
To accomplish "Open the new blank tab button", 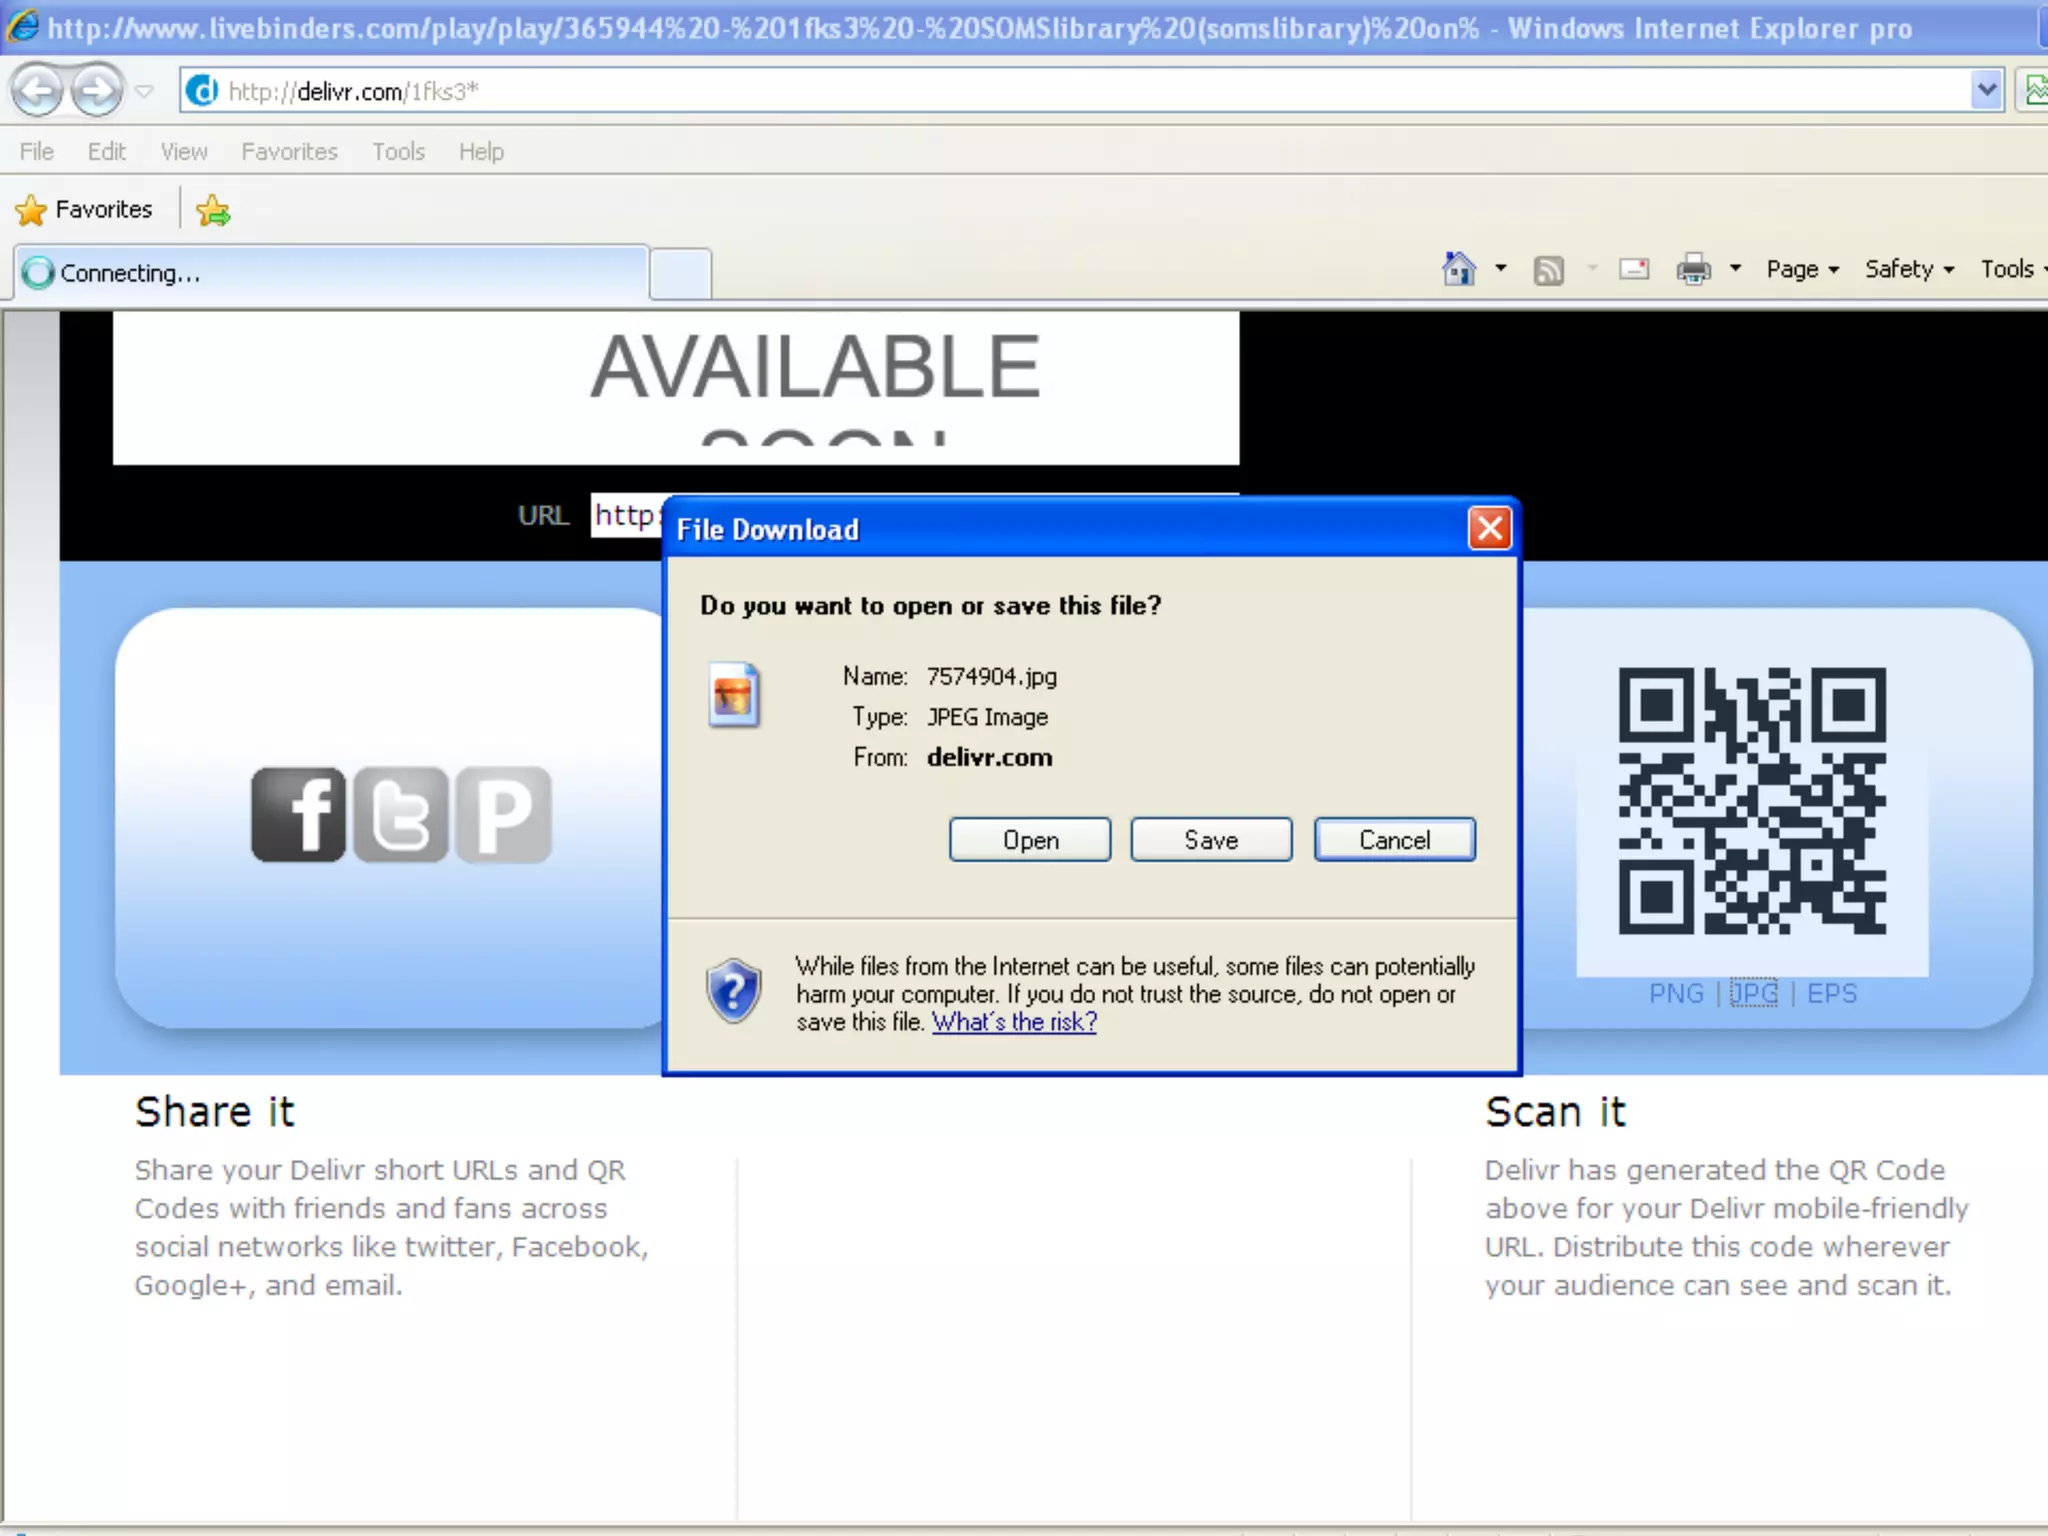I will pyautogui.click(x=680, y=273).
